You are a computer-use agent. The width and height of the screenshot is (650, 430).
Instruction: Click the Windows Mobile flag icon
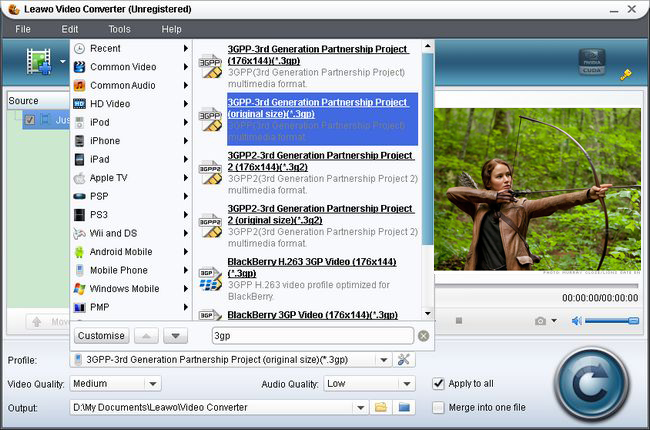point(79,289)
